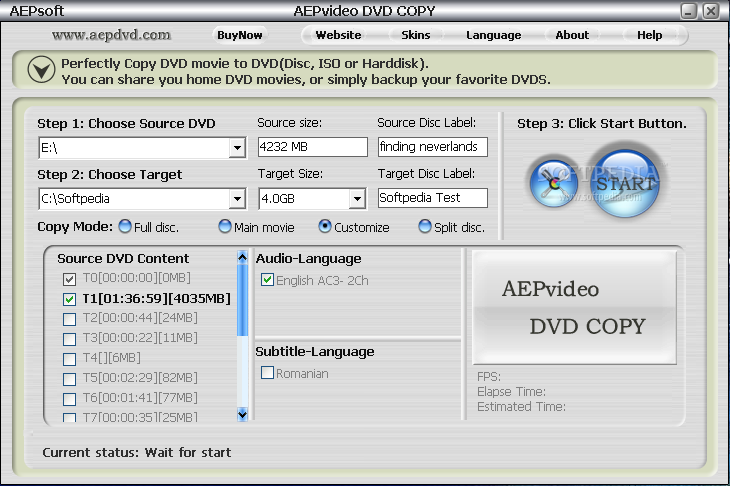
Task: Open the Skins menu
Action: tap(416, 35)
